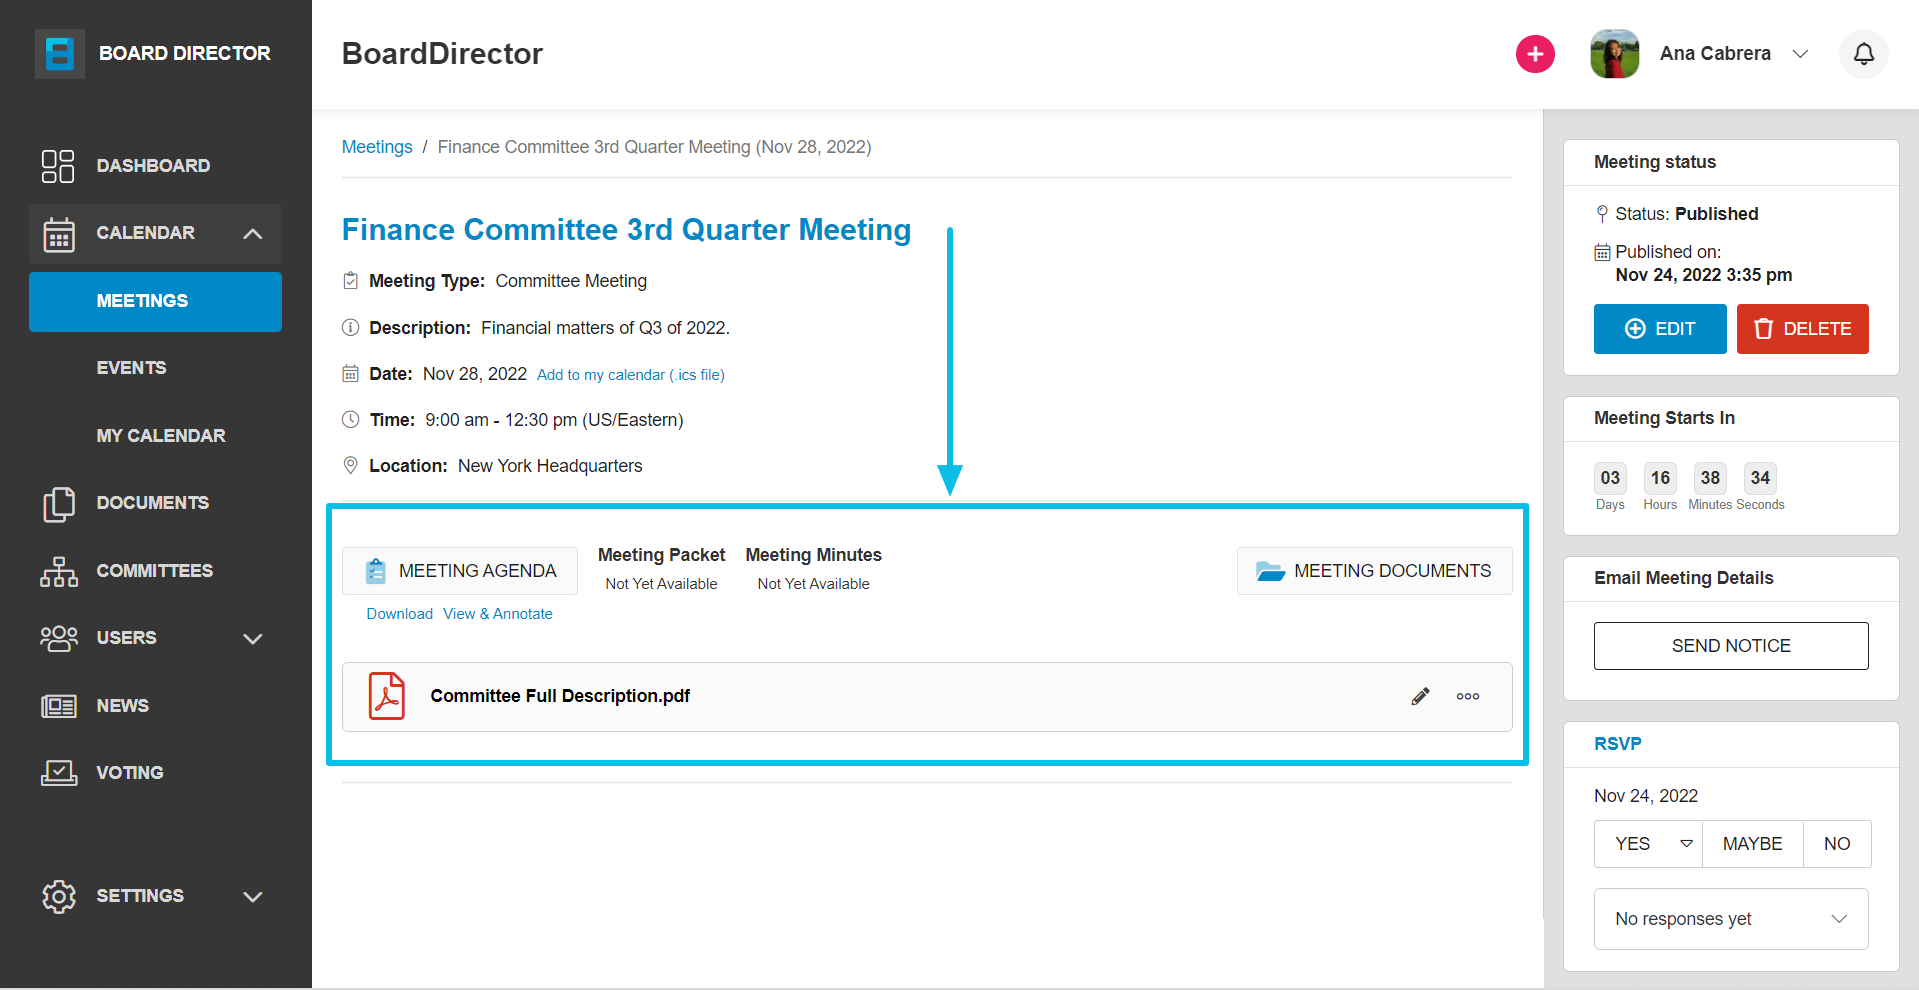Click the pencil edit icon for PDF

point(1420,696)
